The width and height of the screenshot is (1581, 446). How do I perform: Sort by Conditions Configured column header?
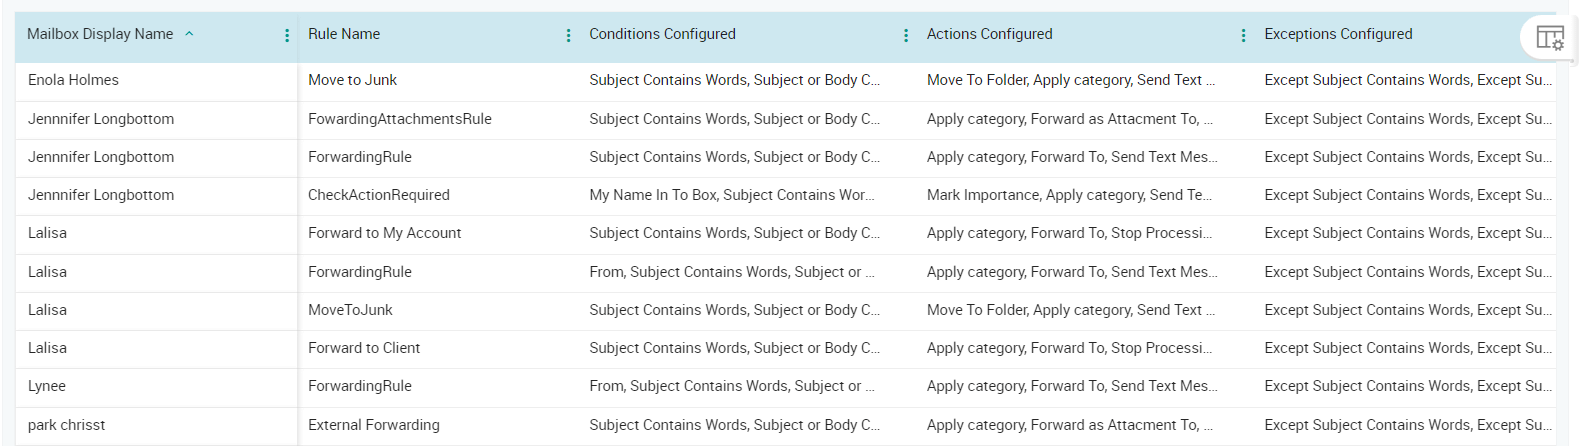[662, 34]
